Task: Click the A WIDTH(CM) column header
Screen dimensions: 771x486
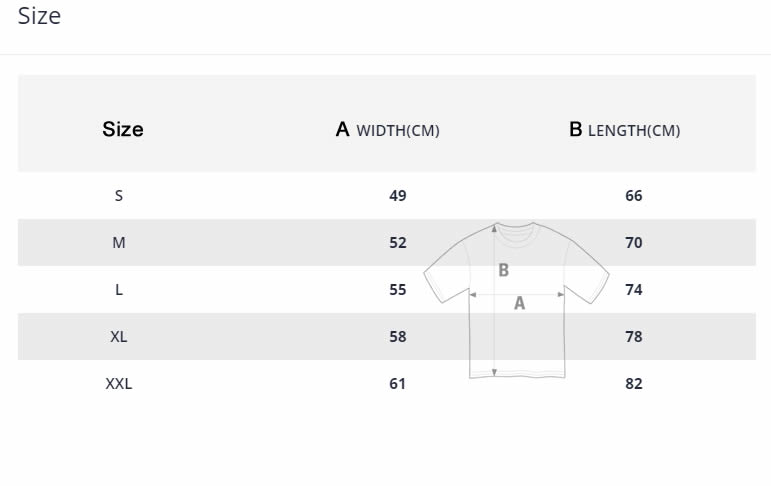Action: (387, 130)
